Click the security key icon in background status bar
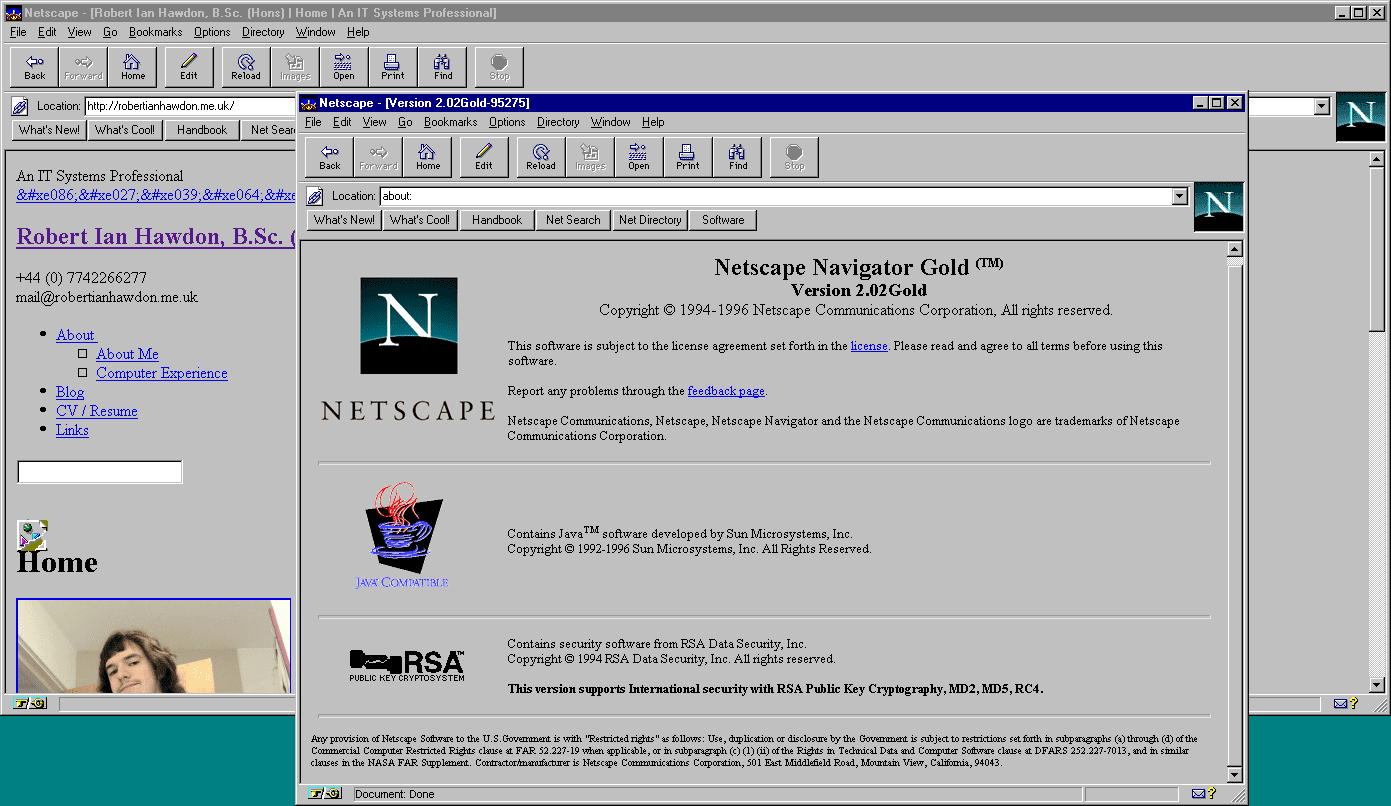This screenshot has width=1391, height=806. [x=30, y=704]
